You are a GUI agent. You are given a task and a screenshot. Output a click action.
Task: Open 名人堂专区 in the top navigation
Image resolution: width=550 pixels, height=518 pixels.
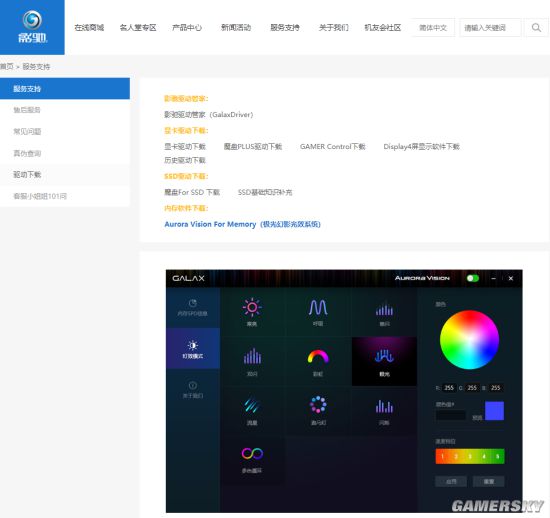click(138, 27)
